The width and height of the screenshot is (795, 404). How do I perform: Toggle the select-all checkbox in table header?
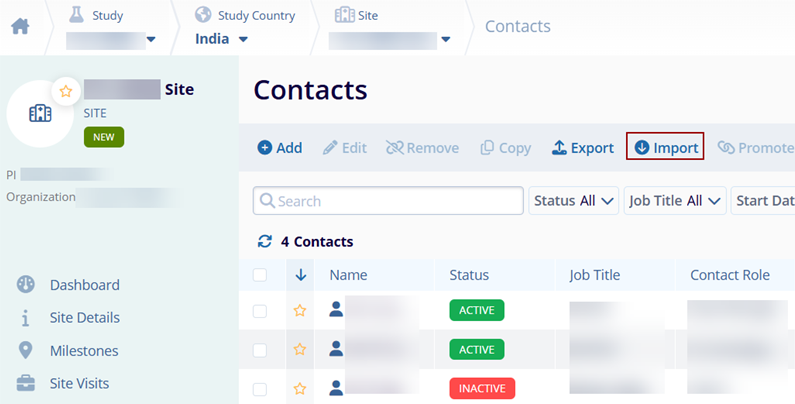coord(260,275)
